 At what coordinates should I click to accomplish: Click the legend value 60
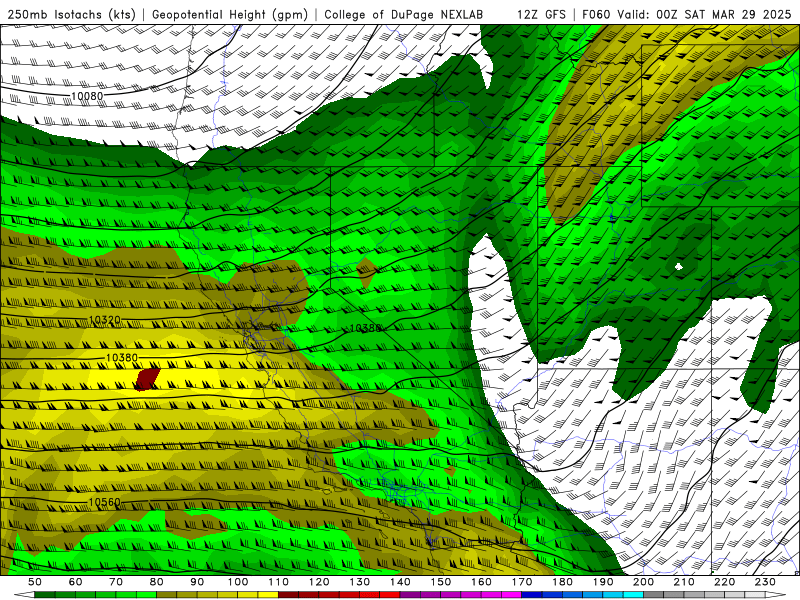coord(75,582)
